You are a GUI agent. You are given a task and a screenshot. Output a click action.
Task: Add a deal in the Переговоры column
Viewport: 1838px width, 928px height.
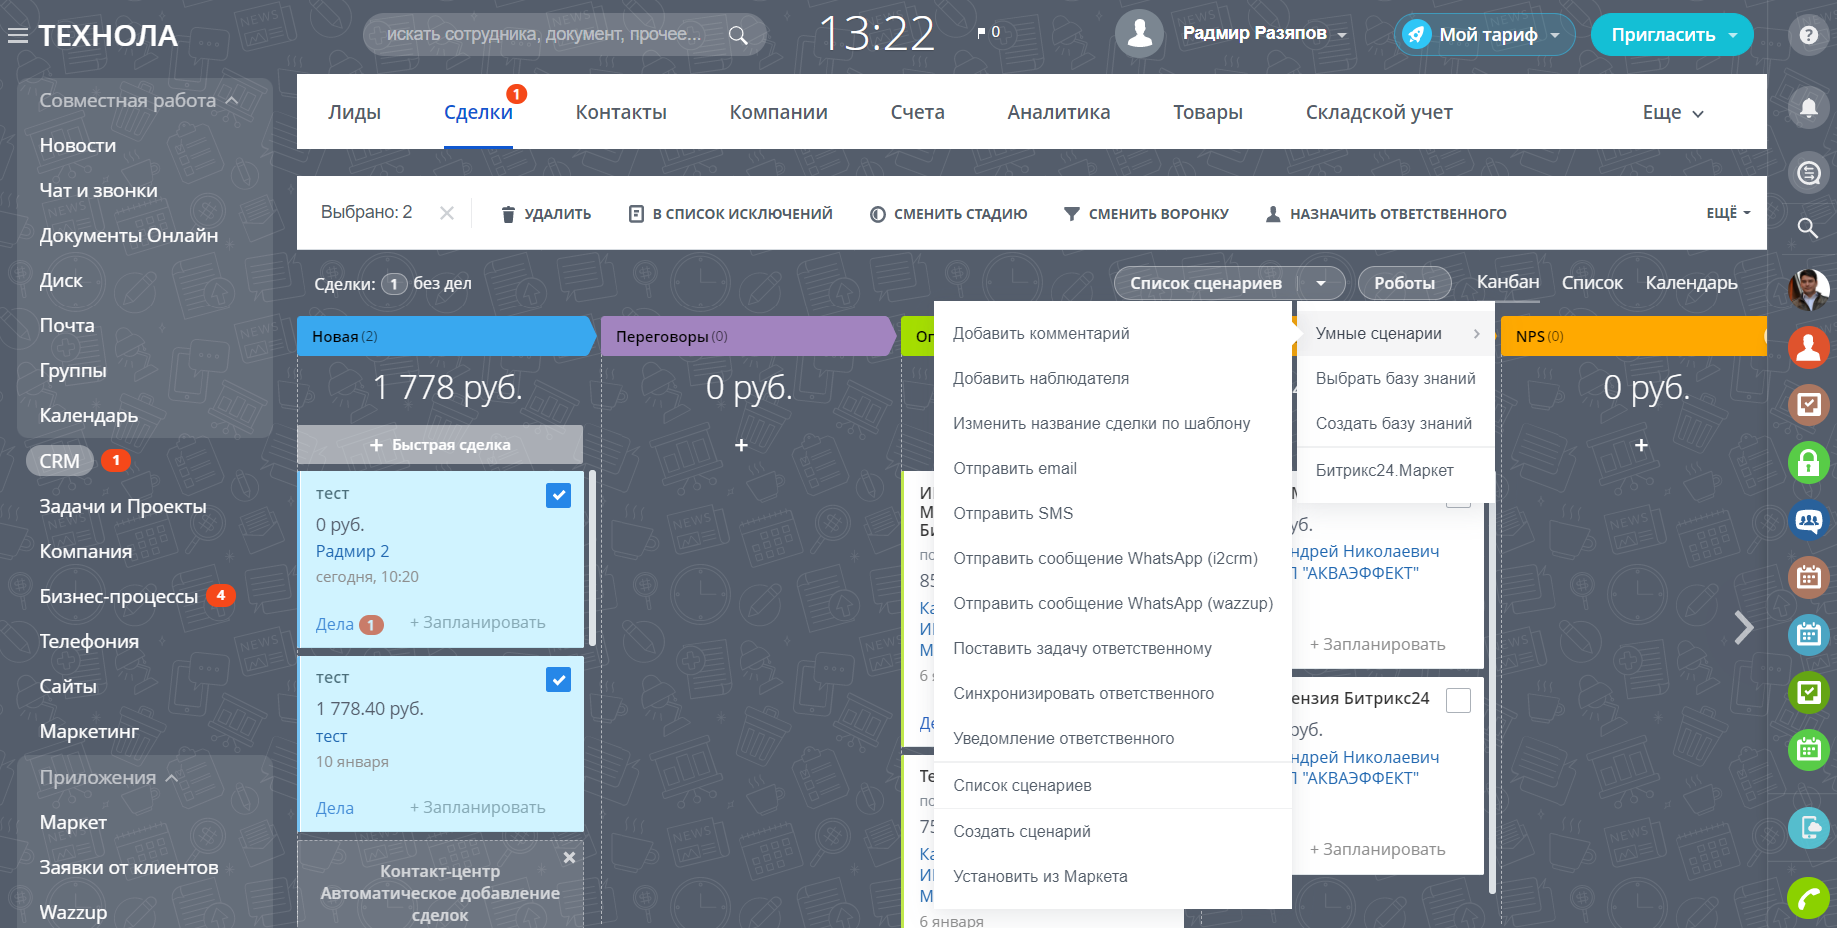coord(741,445)
